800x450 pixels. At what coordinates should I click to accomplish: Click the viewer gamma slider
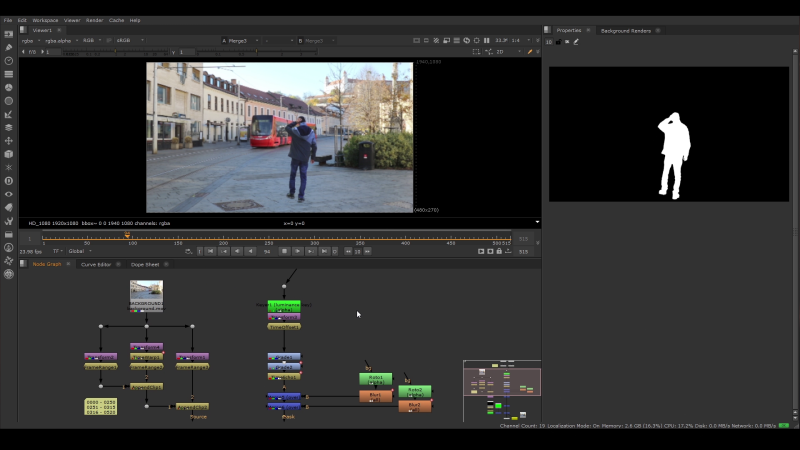click(x=257, y=52)
